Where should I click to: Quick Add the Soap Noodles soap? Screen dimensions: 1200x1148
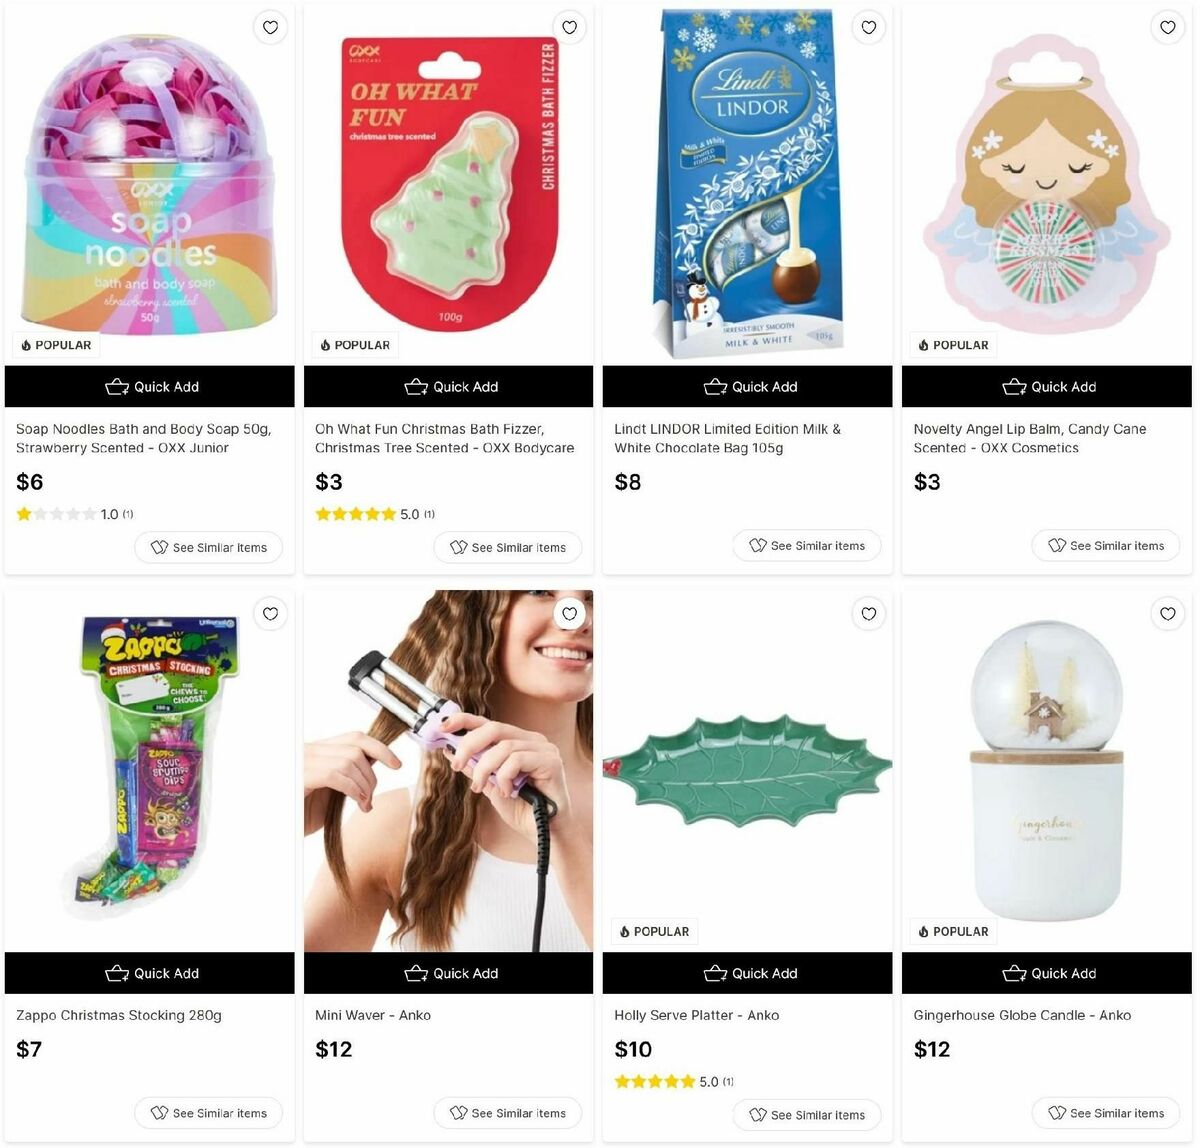tap(150, 387)
